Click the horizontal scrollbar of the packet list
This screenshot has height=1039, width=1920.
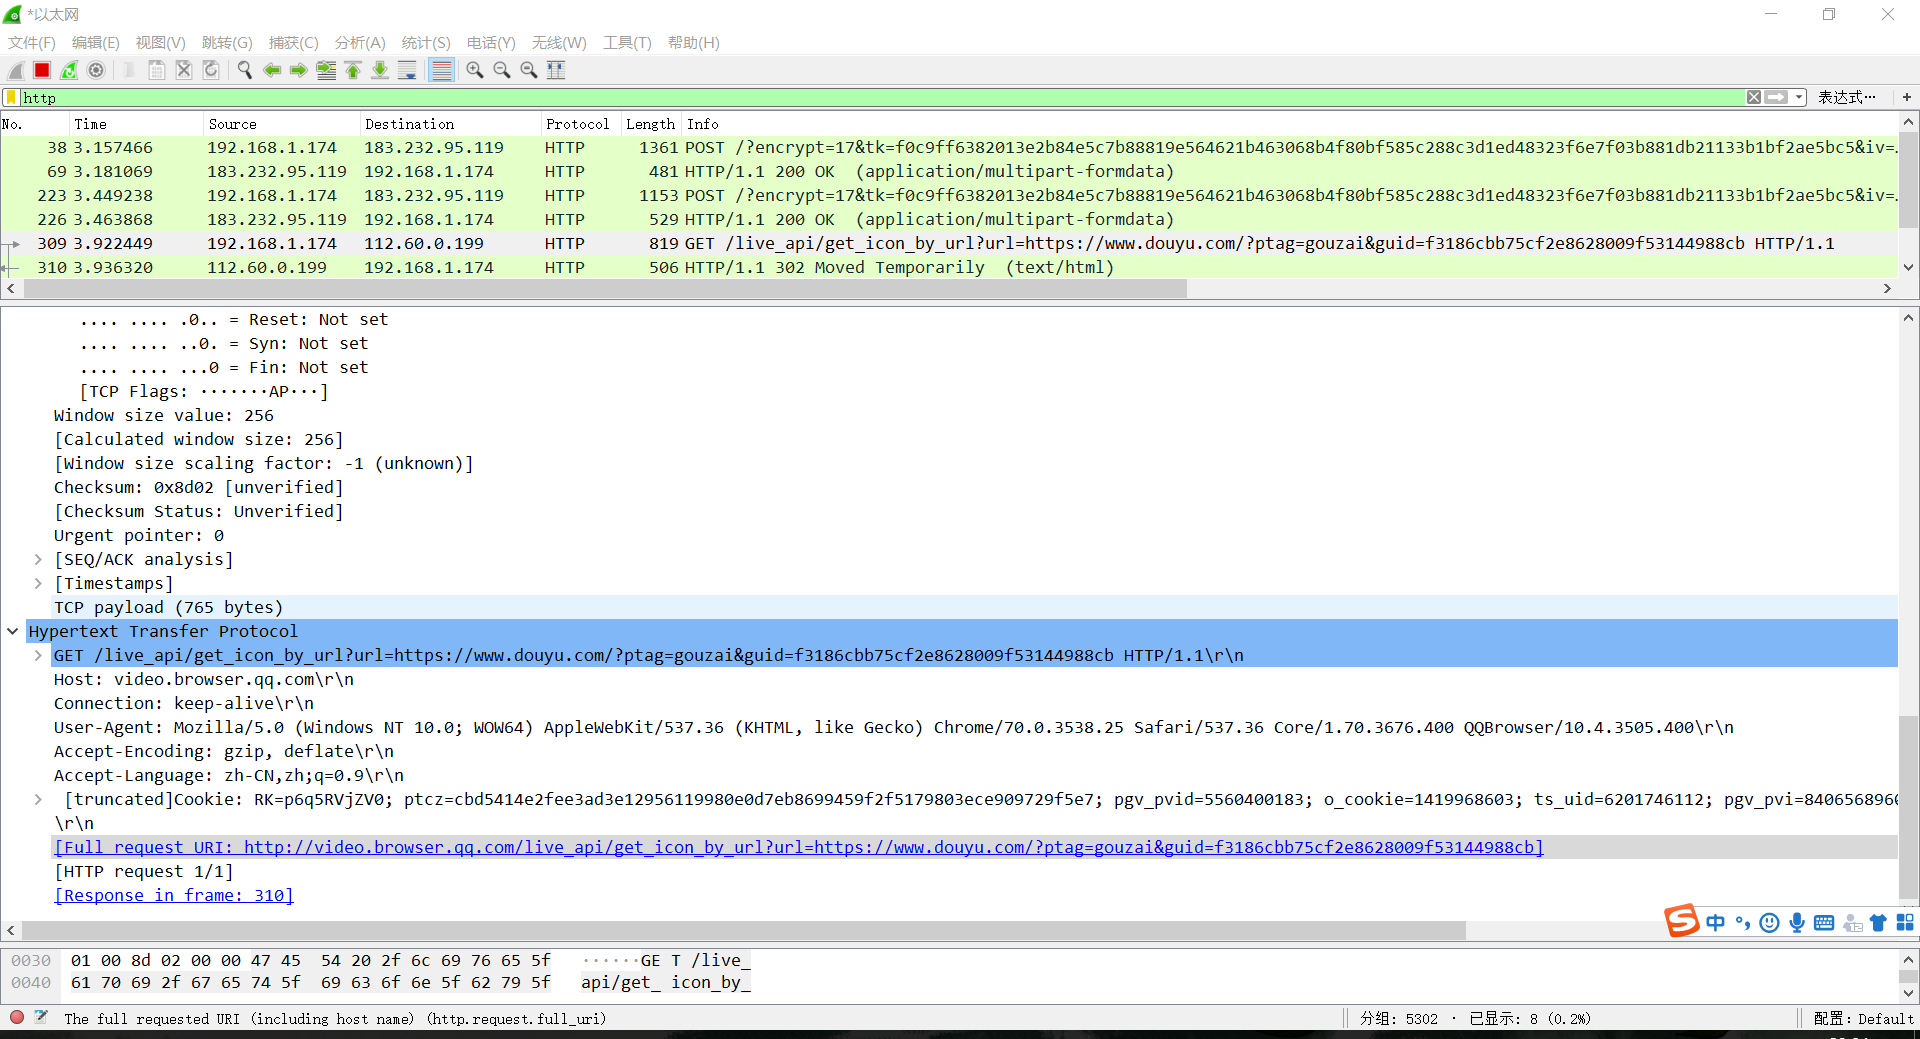(x=605, y=288)
